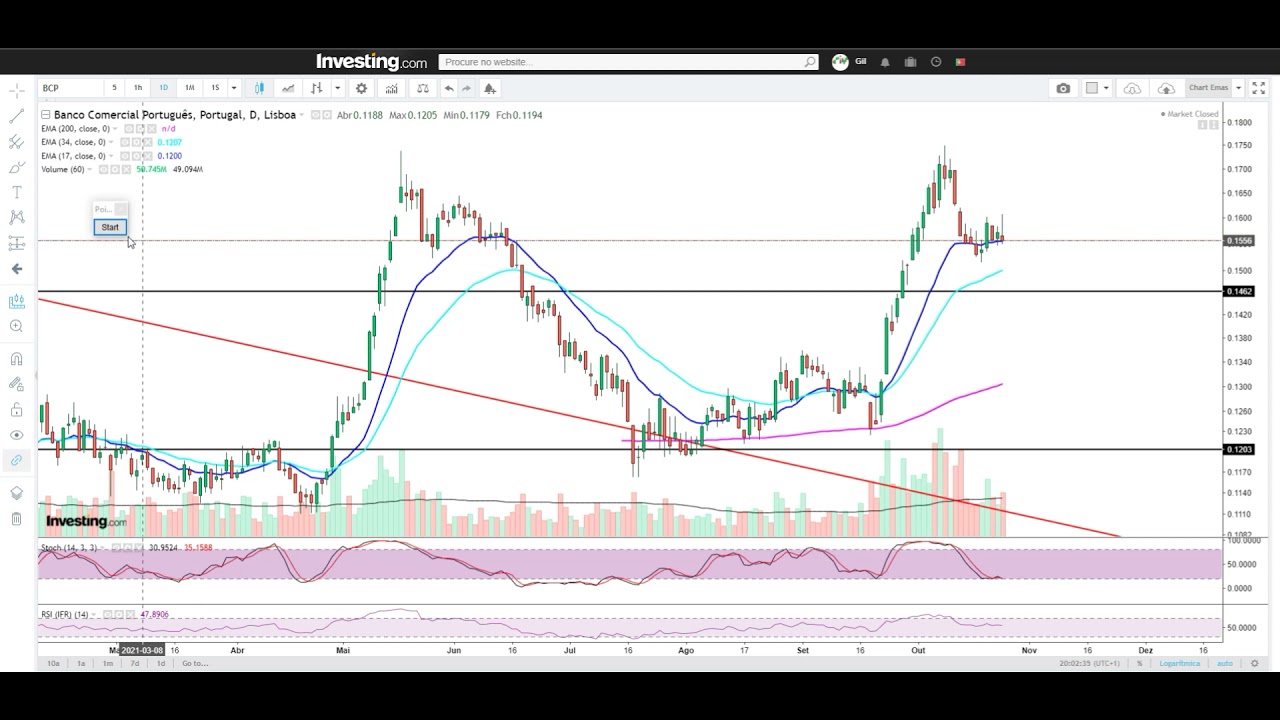
Task: Select the zoom-in magnifier tool
Action: click(16, 326)
